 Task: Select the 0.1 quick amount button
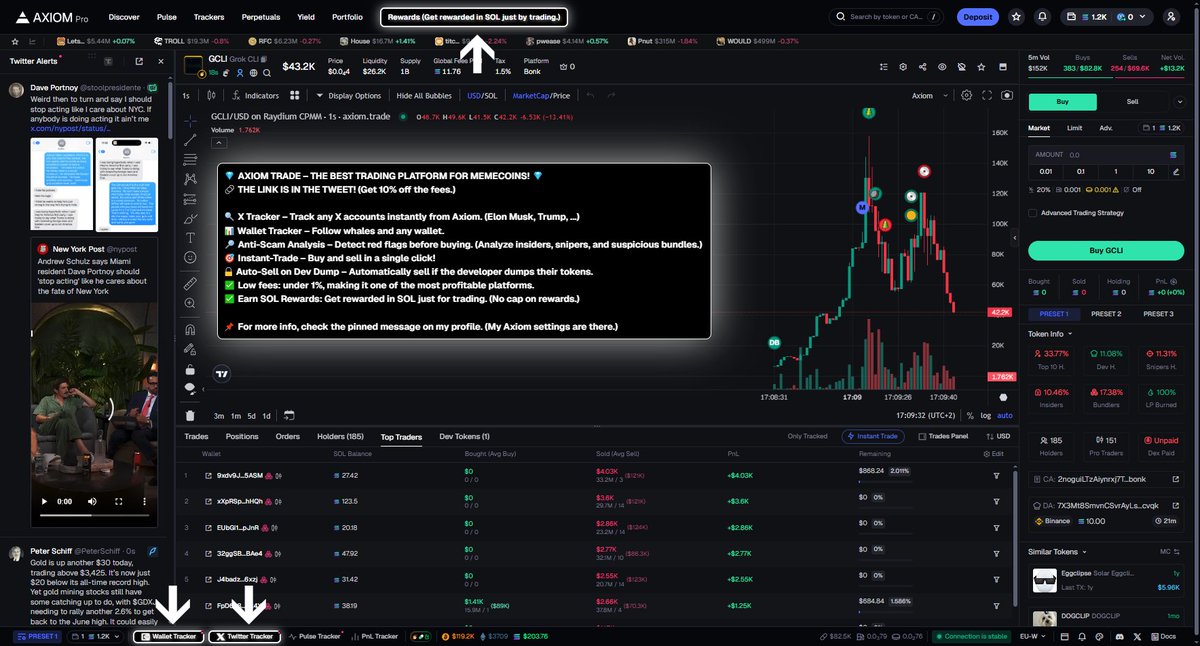1080,171
